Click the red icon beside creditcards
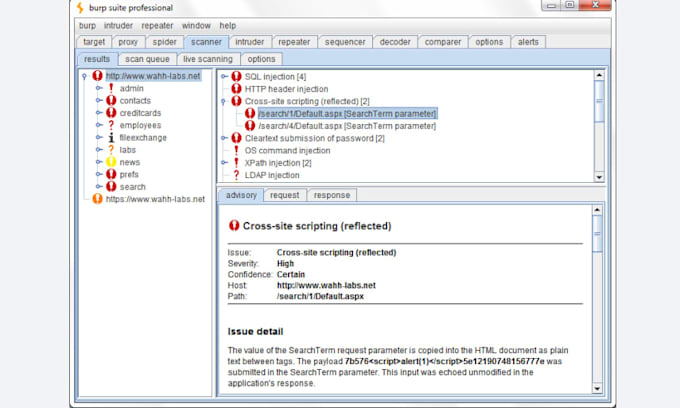 pyautogui.click(x=111, y=113)
